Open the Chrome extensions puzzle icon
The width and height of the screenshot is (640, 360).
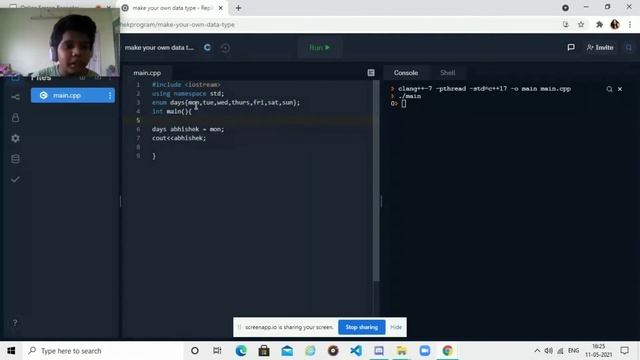click(599, 24)
